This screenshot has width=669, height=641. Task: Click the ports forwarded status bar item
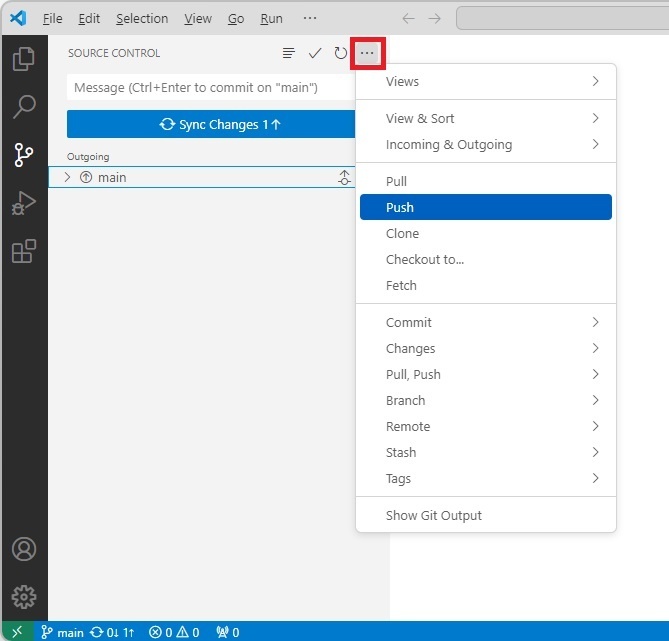pyautogui.click(x=228, y=632)
